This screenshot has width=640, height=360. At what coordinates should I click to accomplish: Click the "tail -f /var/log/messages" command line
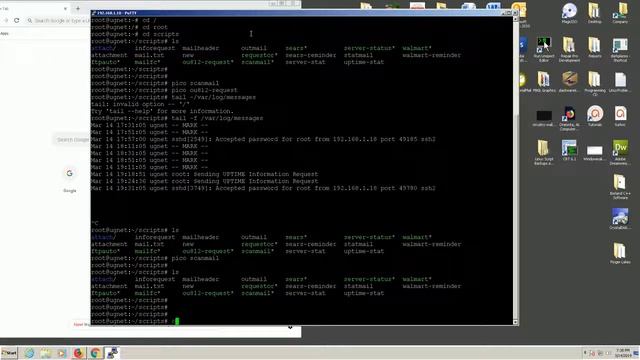[x=177, y=118]
